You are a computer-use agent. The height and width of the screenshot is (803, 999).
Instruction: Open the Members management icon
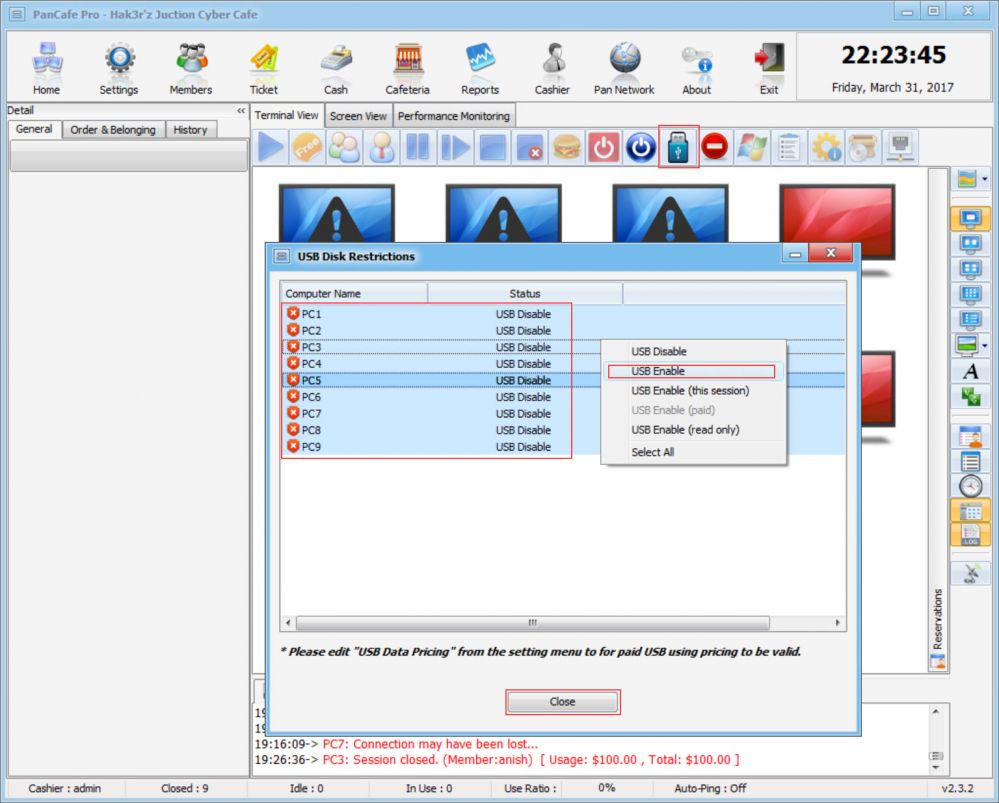(190, 68)
